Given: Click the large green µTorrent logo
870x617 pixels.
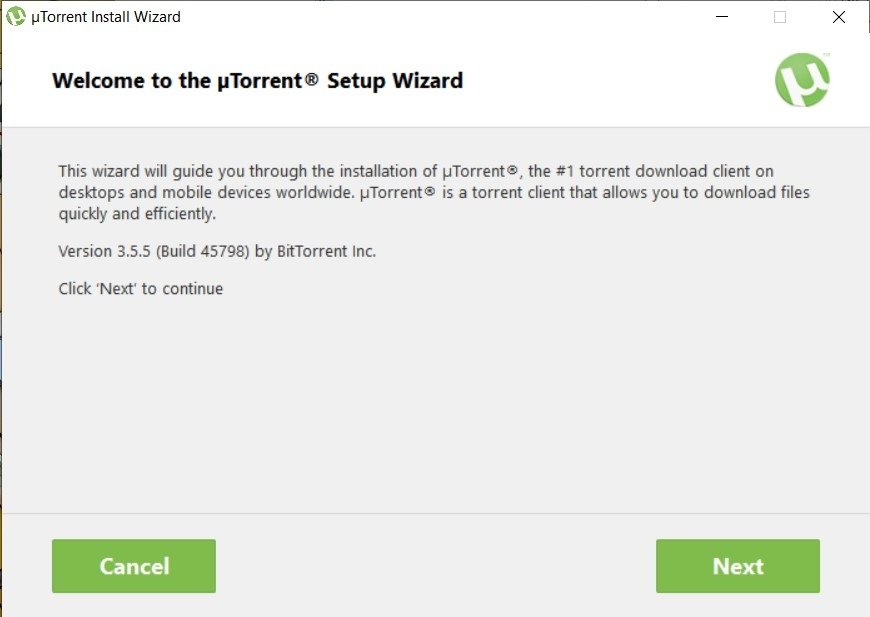Looking at the screenshot, I should [802, 80].
